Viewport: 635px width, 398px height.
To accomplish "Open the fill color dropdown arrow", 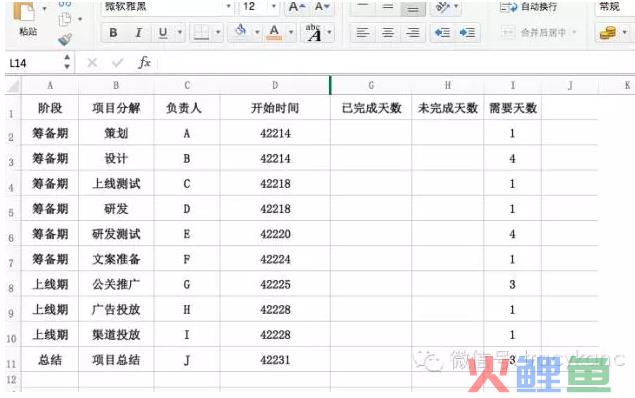I will click(x=257, y=32).
